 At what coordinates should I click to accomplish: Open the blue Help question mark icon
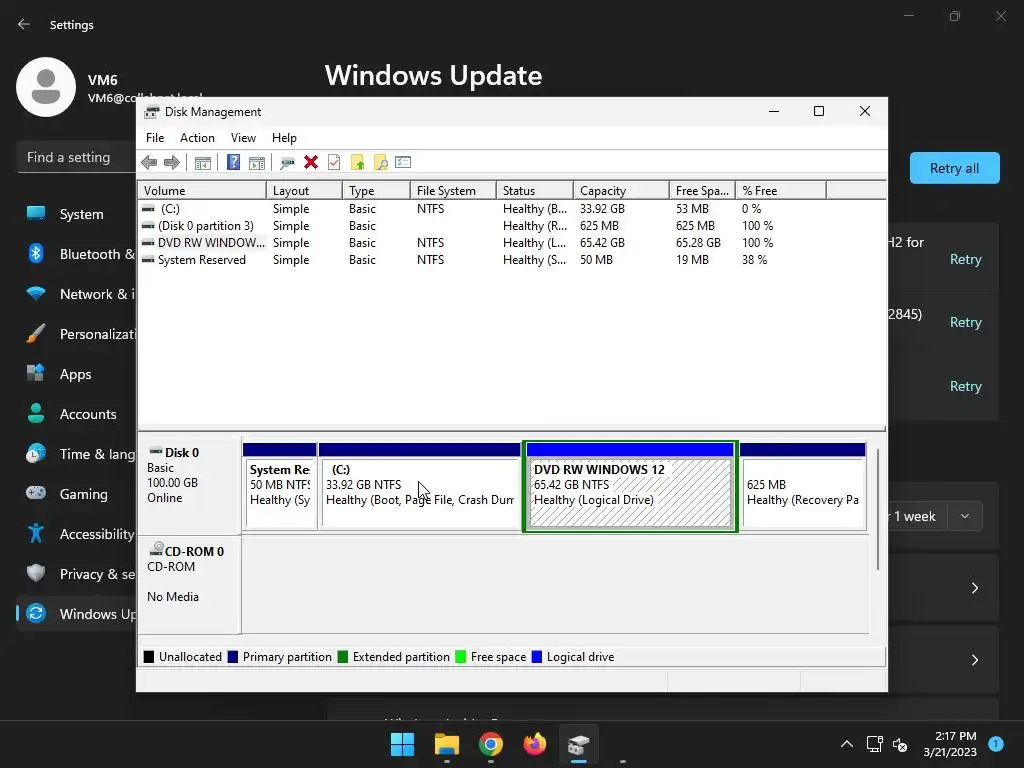point(233,163)
